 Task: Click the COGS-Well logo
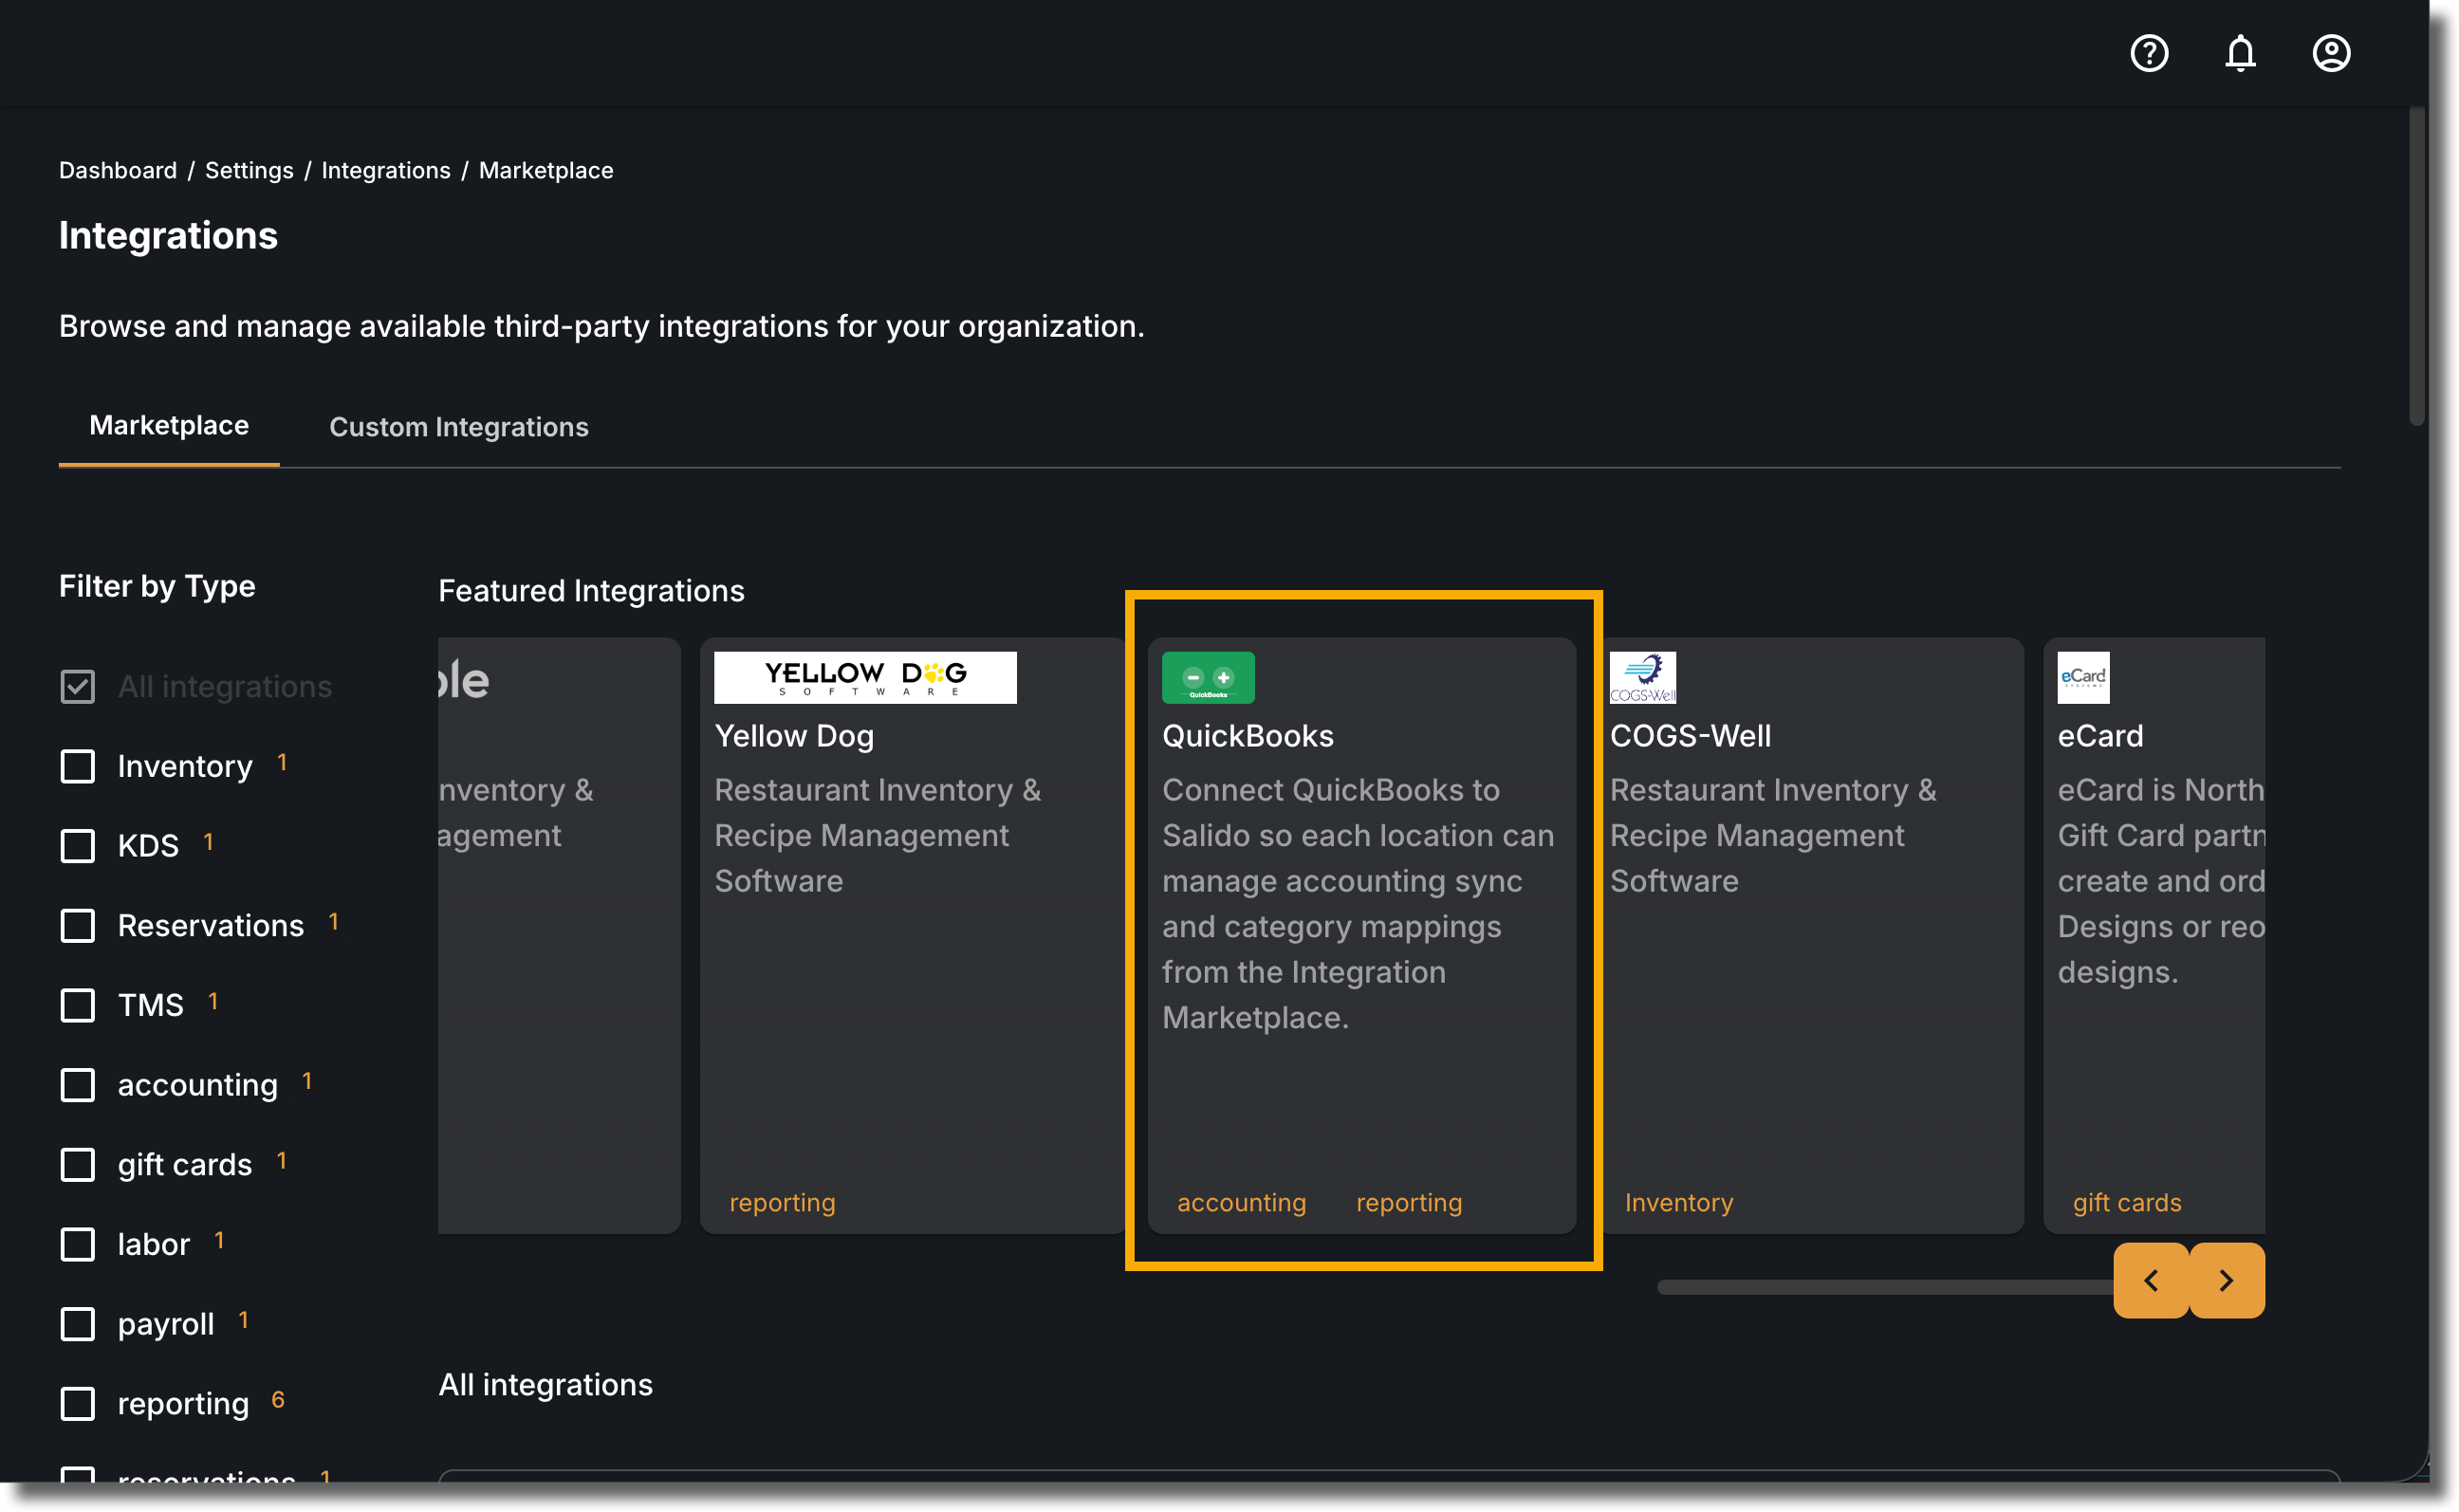click(1642, 677)
